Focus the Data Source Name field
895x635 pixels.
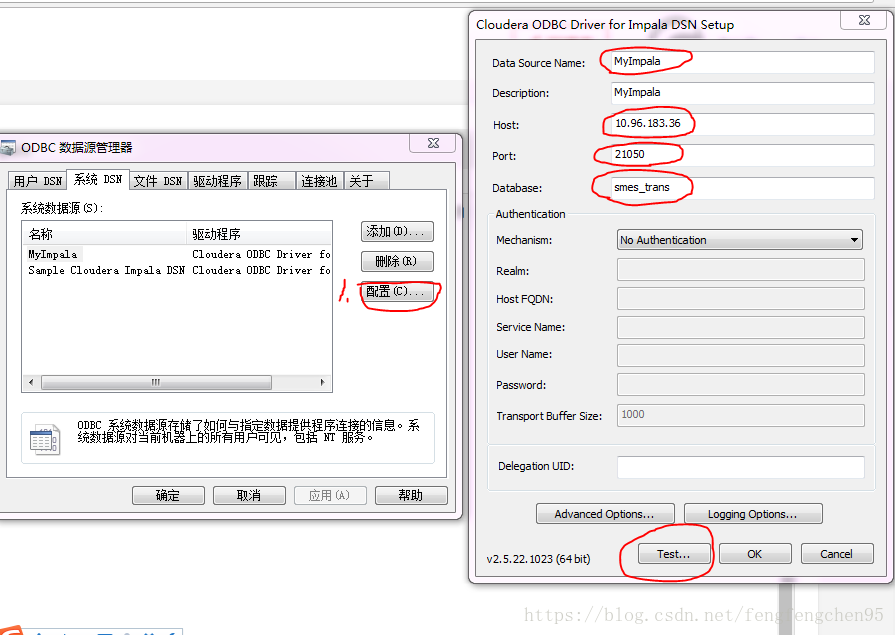pos(742,62)
